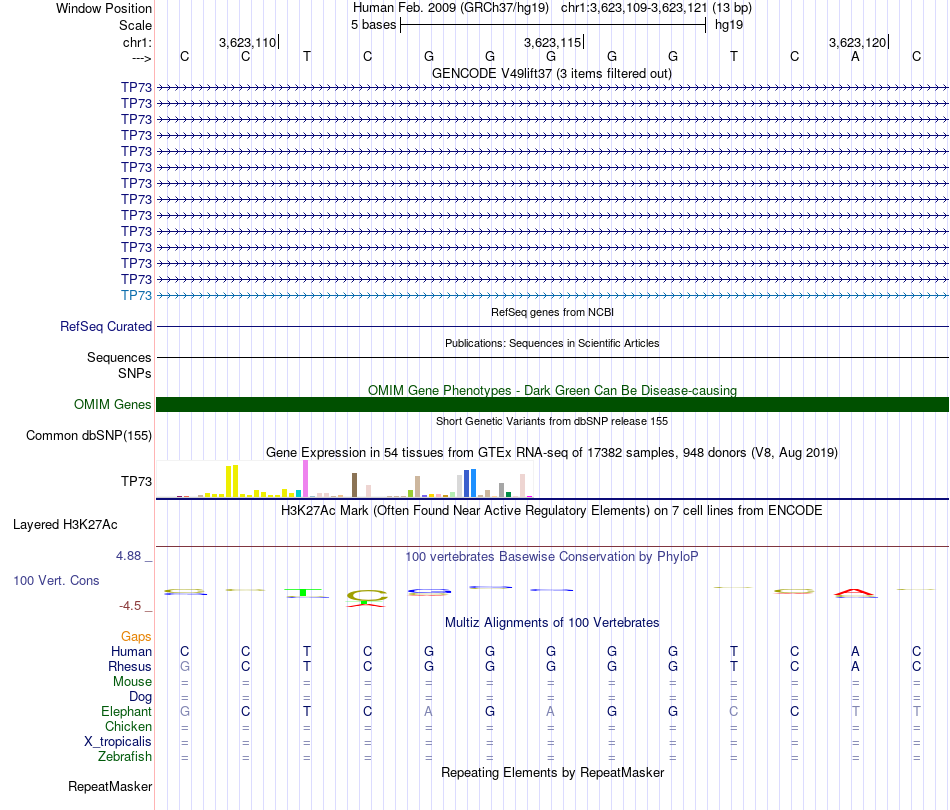950x810 pixels.
Task: Click the X_tropicalis species label
Action: point(118,742)
